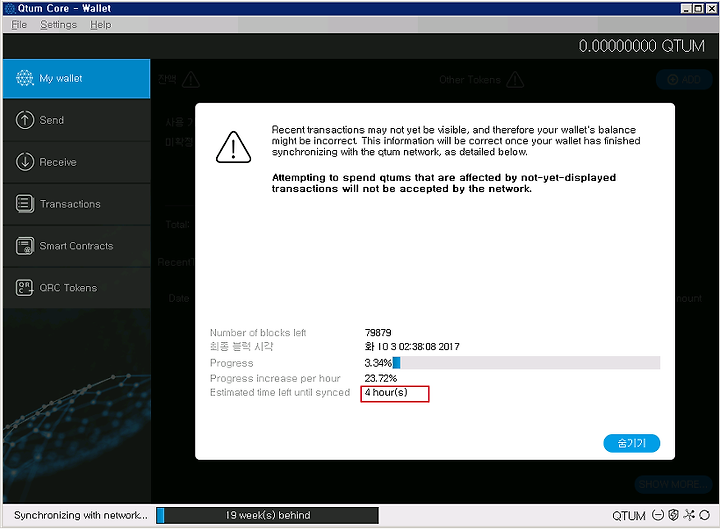
Task: Click the '4 hour(s)' estimated time value
Action: pyautogui.click(x=386, y=393)
